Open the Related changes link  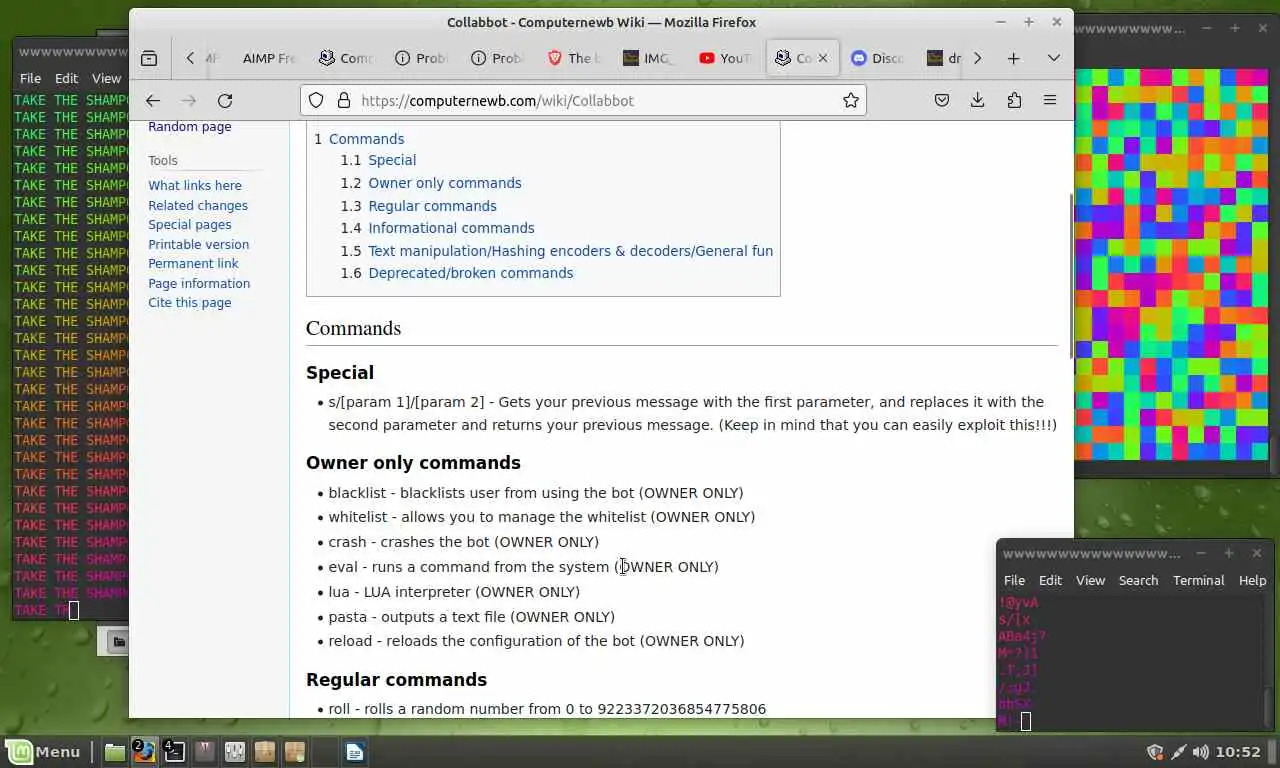click(198, 205)
